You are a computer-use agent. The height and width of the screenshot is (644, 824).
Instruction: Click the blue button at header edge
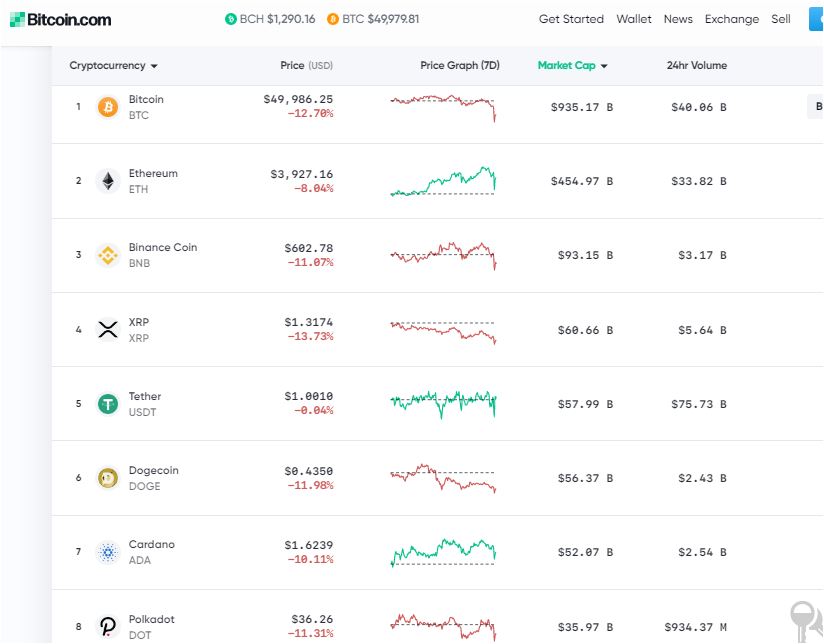[816, 19]
